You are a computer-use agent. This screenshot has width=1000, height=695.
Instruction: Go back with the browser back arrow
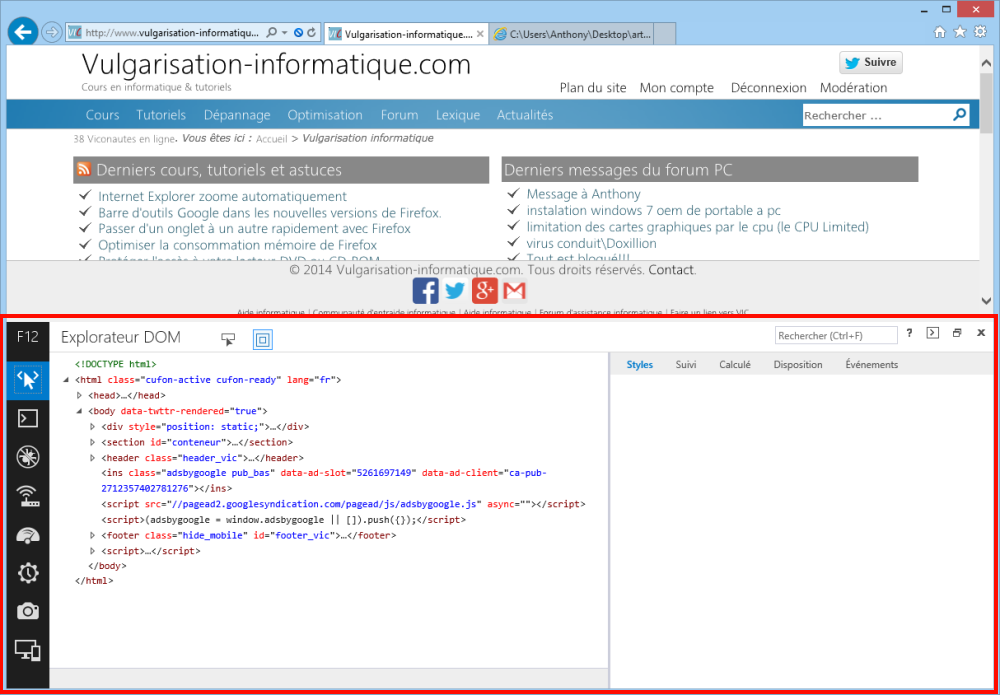tap(23, 32)
